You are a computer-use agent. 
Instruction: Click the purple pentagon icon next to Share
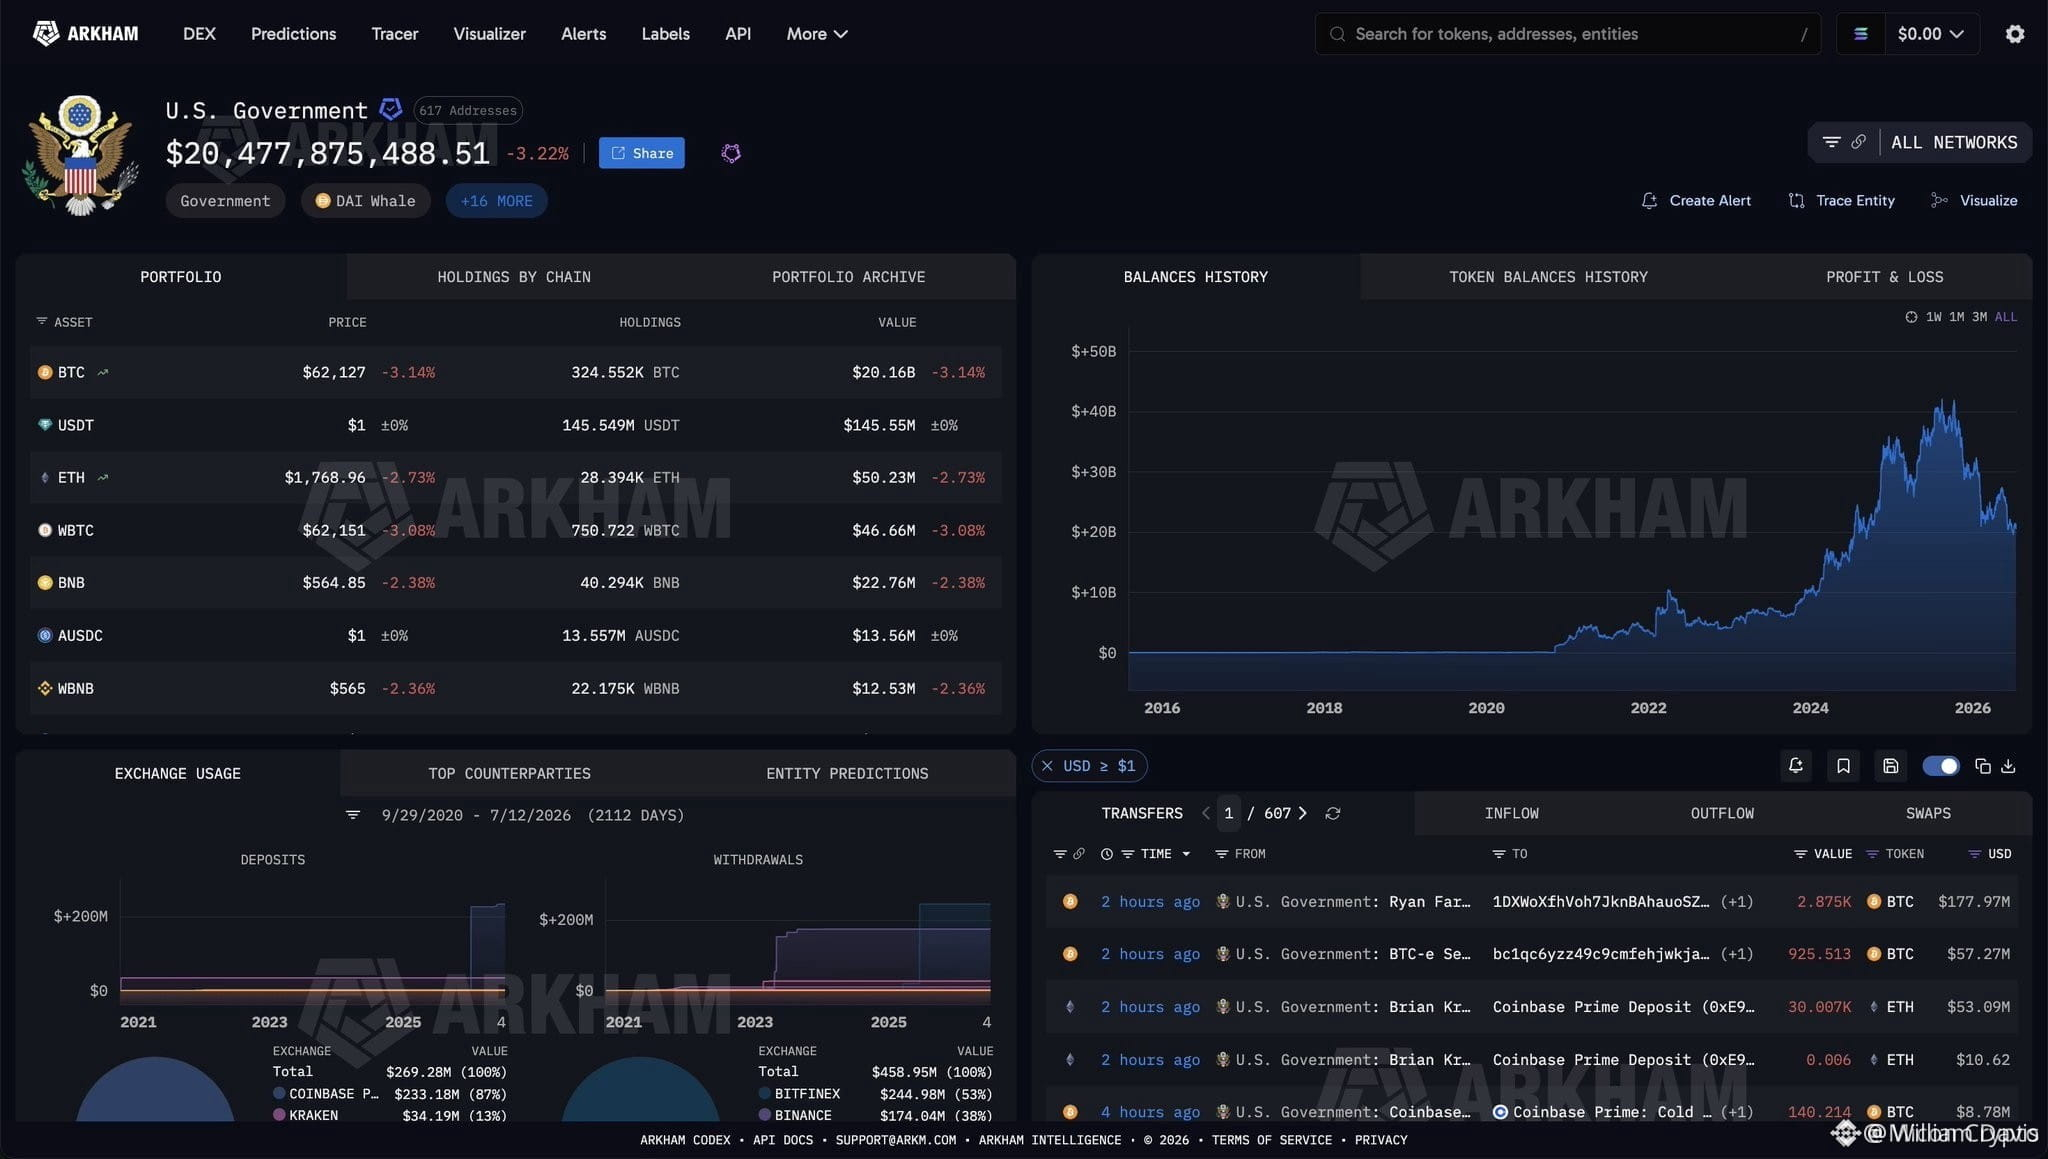pyautogui.click(x=731, y=153)
